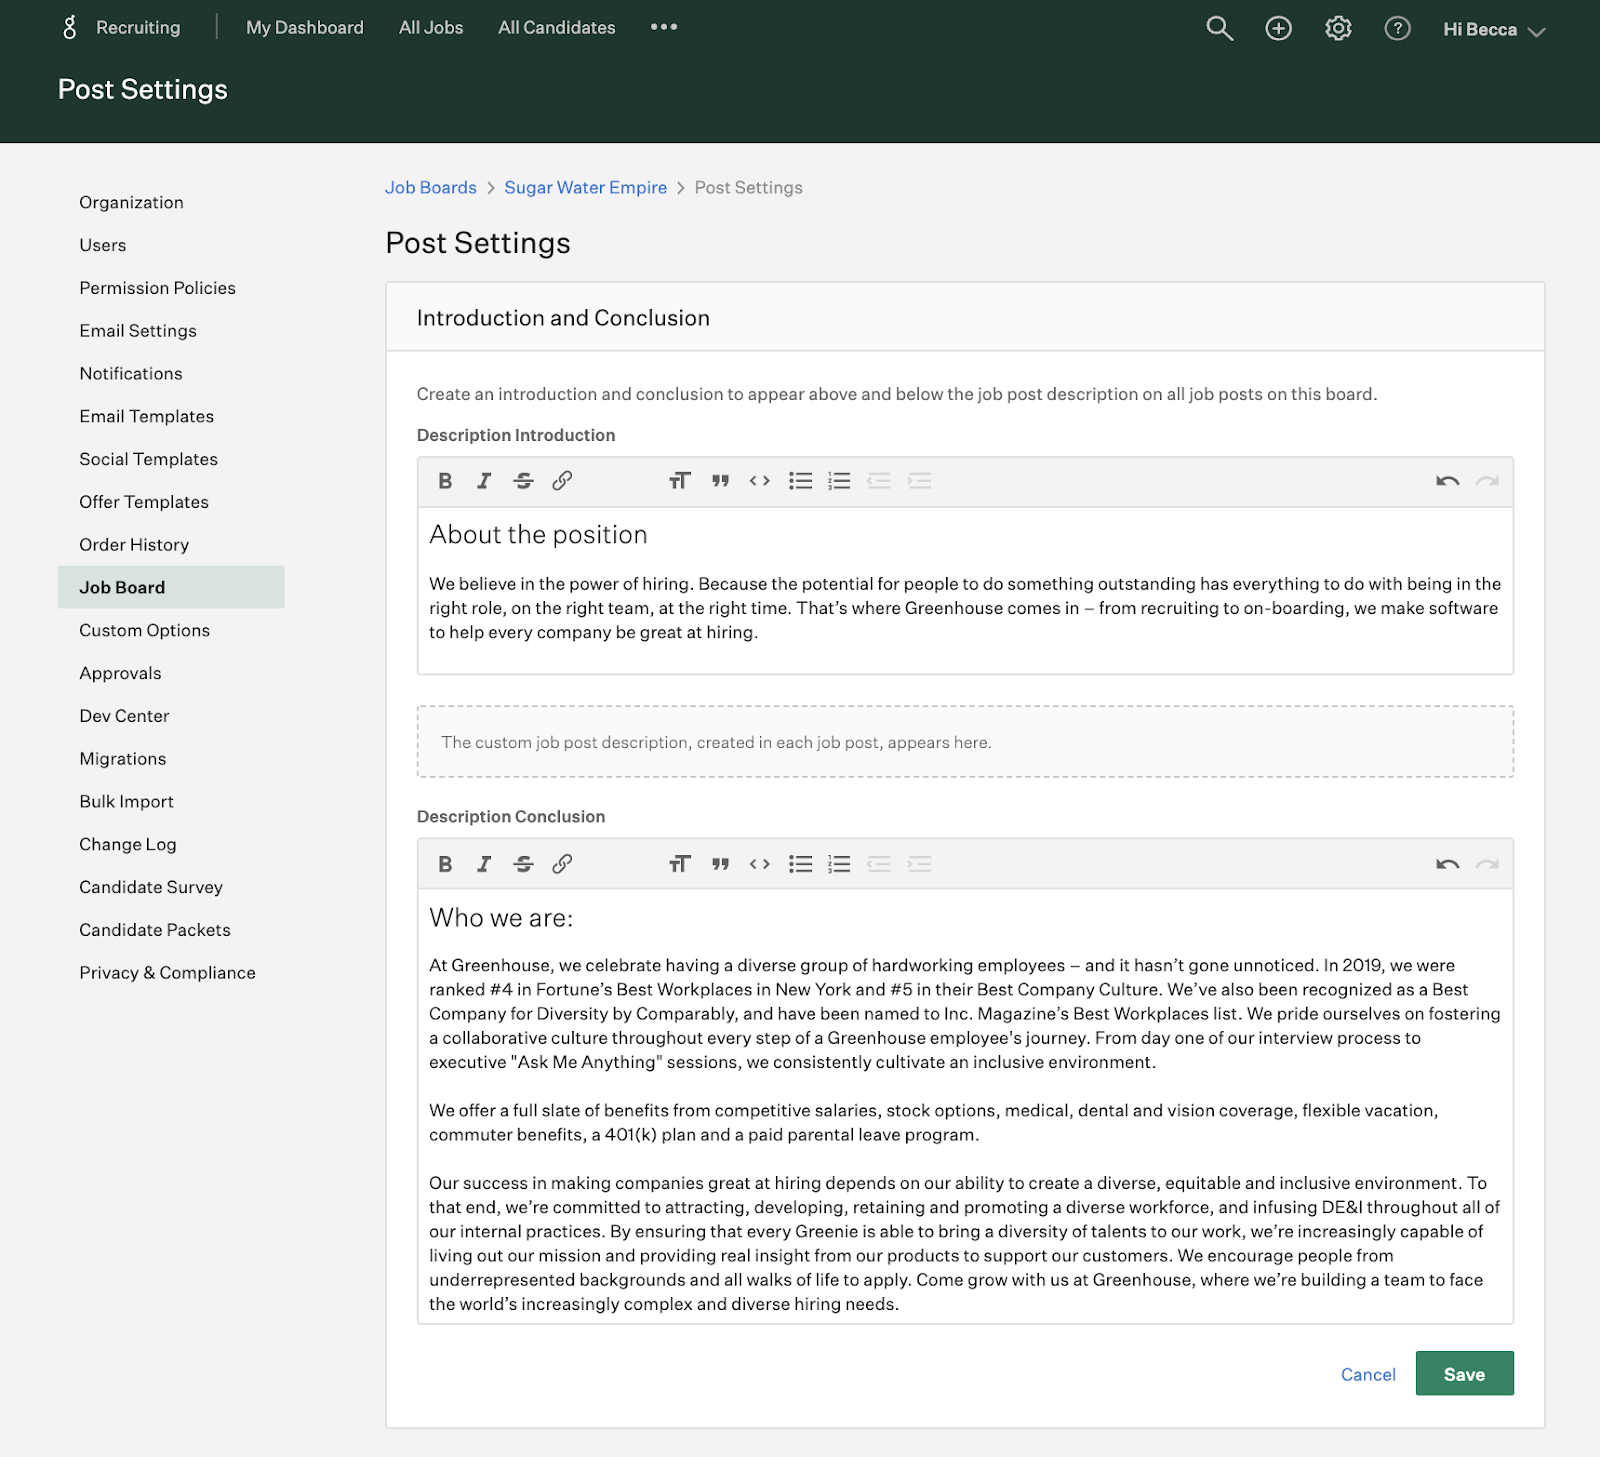
Task: Open Notifications in sidebar
Action: click(131, 374)
